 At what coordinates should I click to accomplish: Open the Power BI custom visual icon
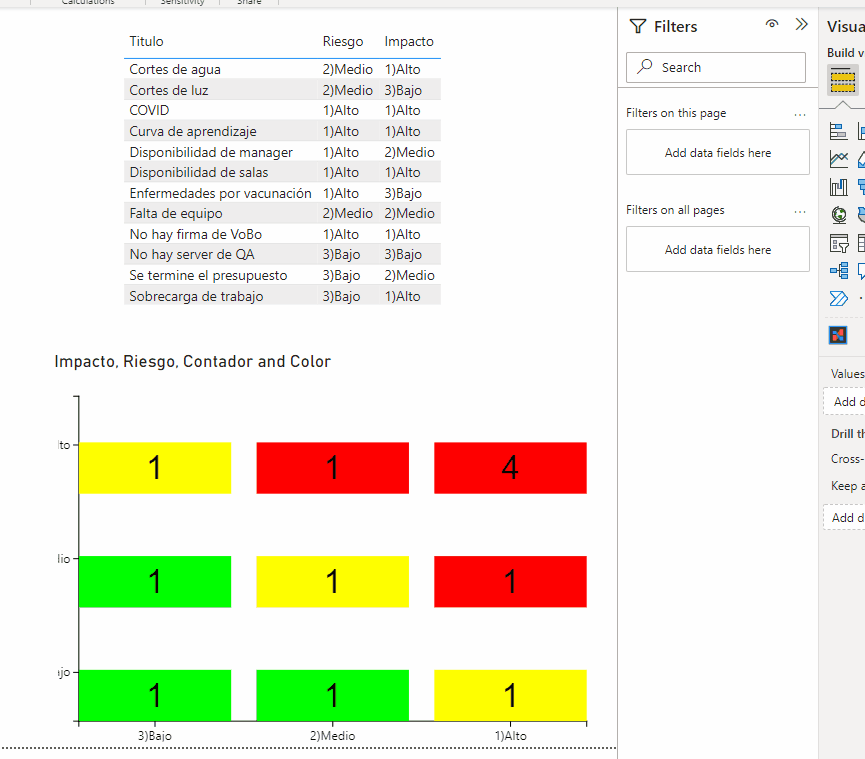[838, 334]
